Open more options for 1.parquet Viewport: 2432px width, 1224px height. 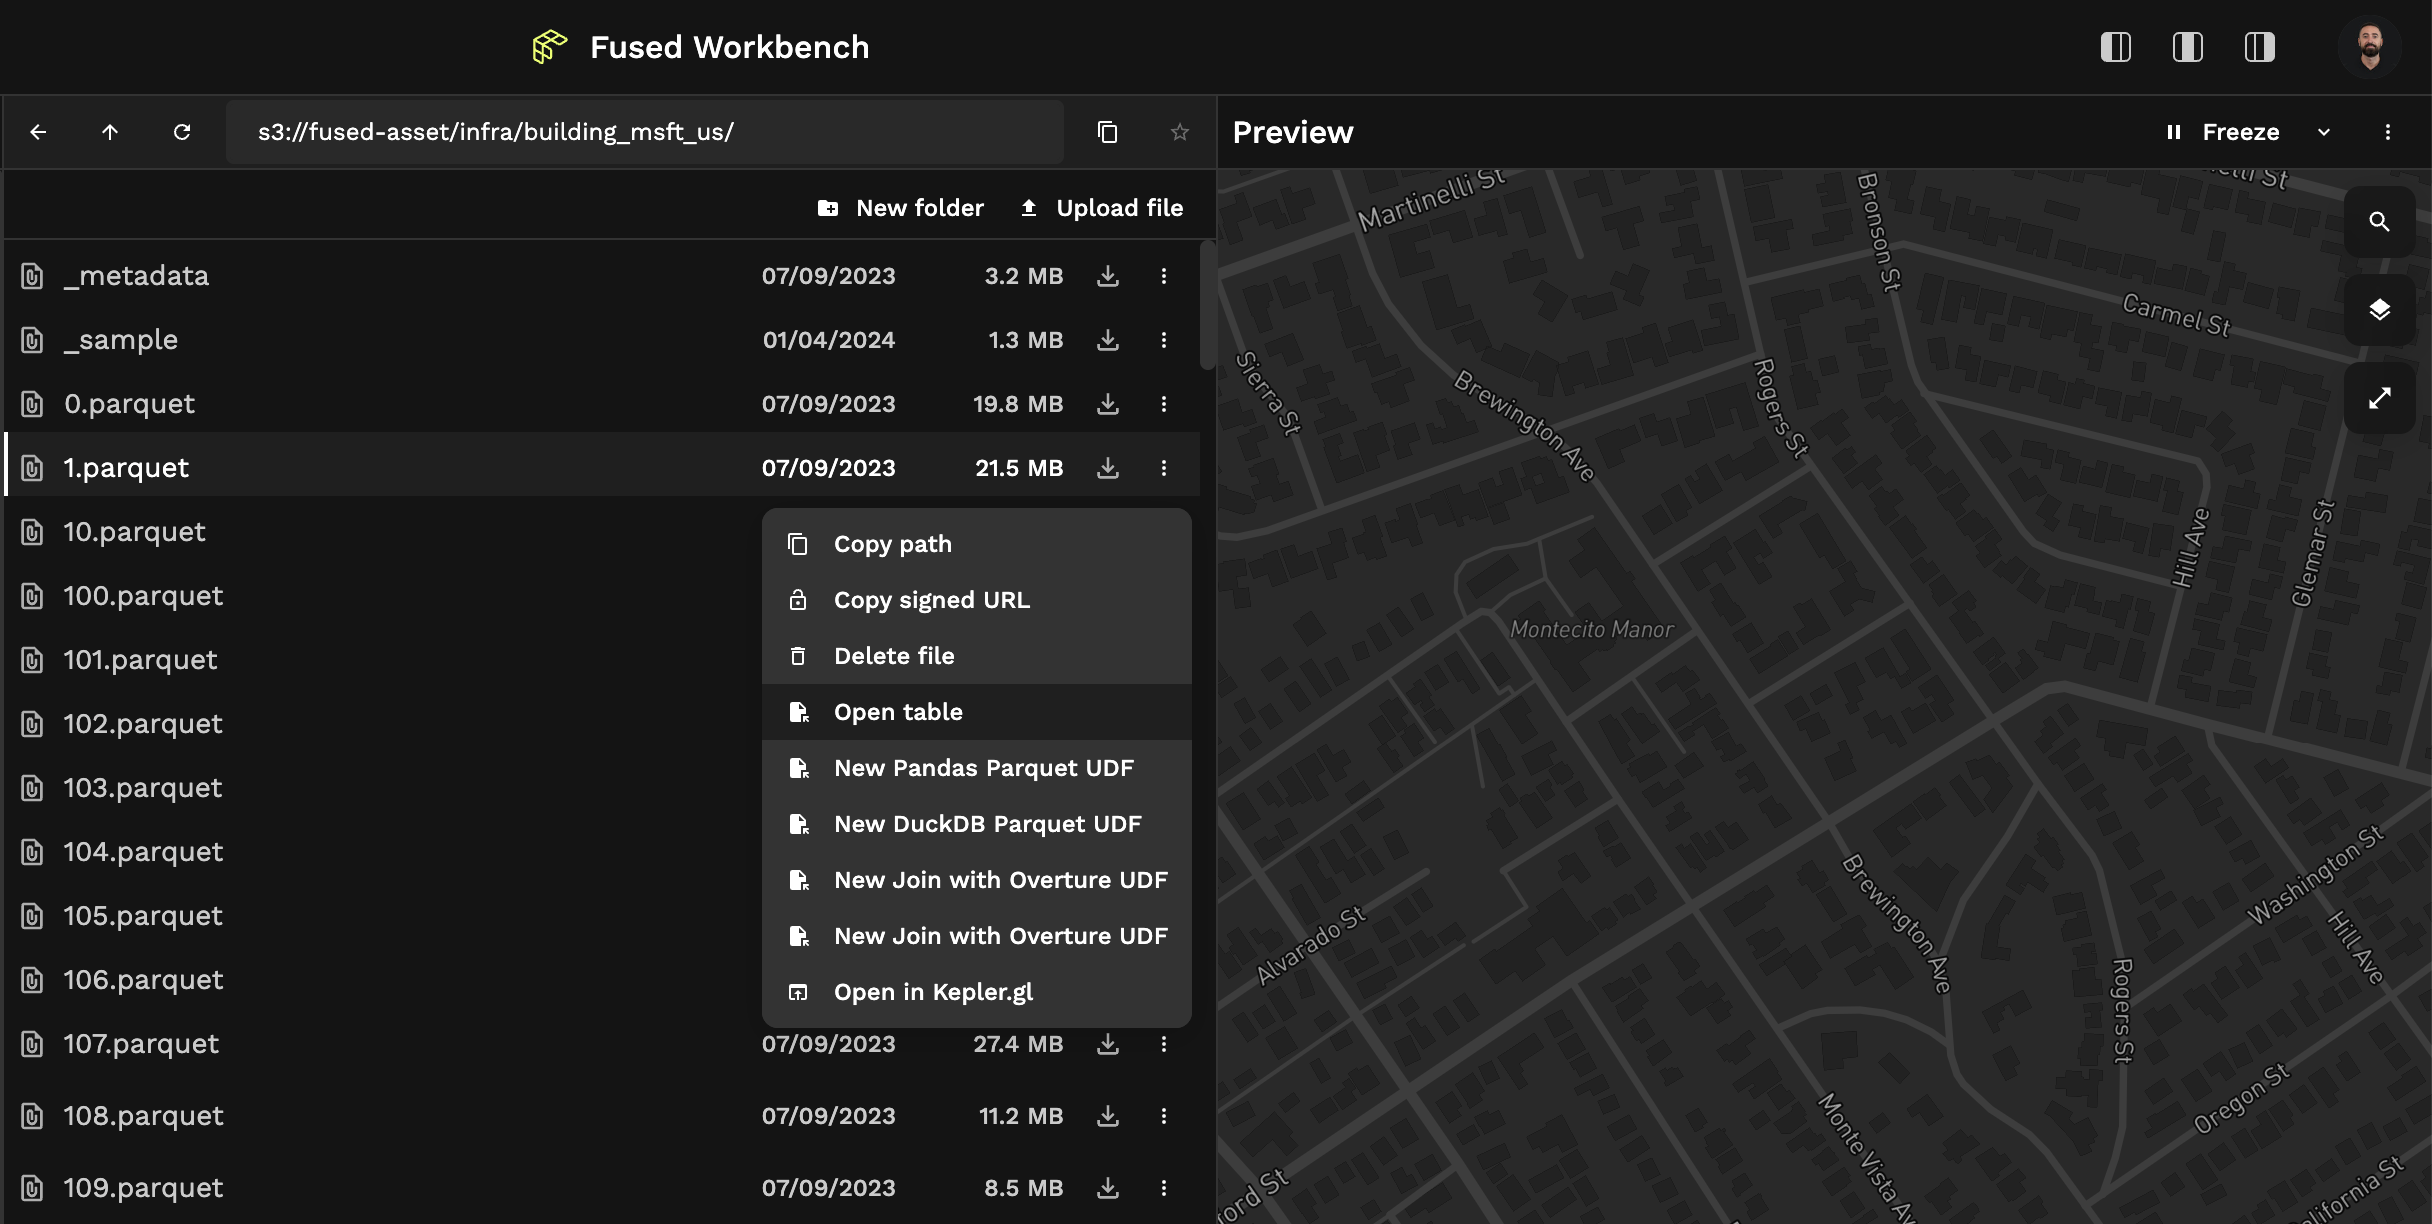pyautogui.click(x=1164, y=468)
